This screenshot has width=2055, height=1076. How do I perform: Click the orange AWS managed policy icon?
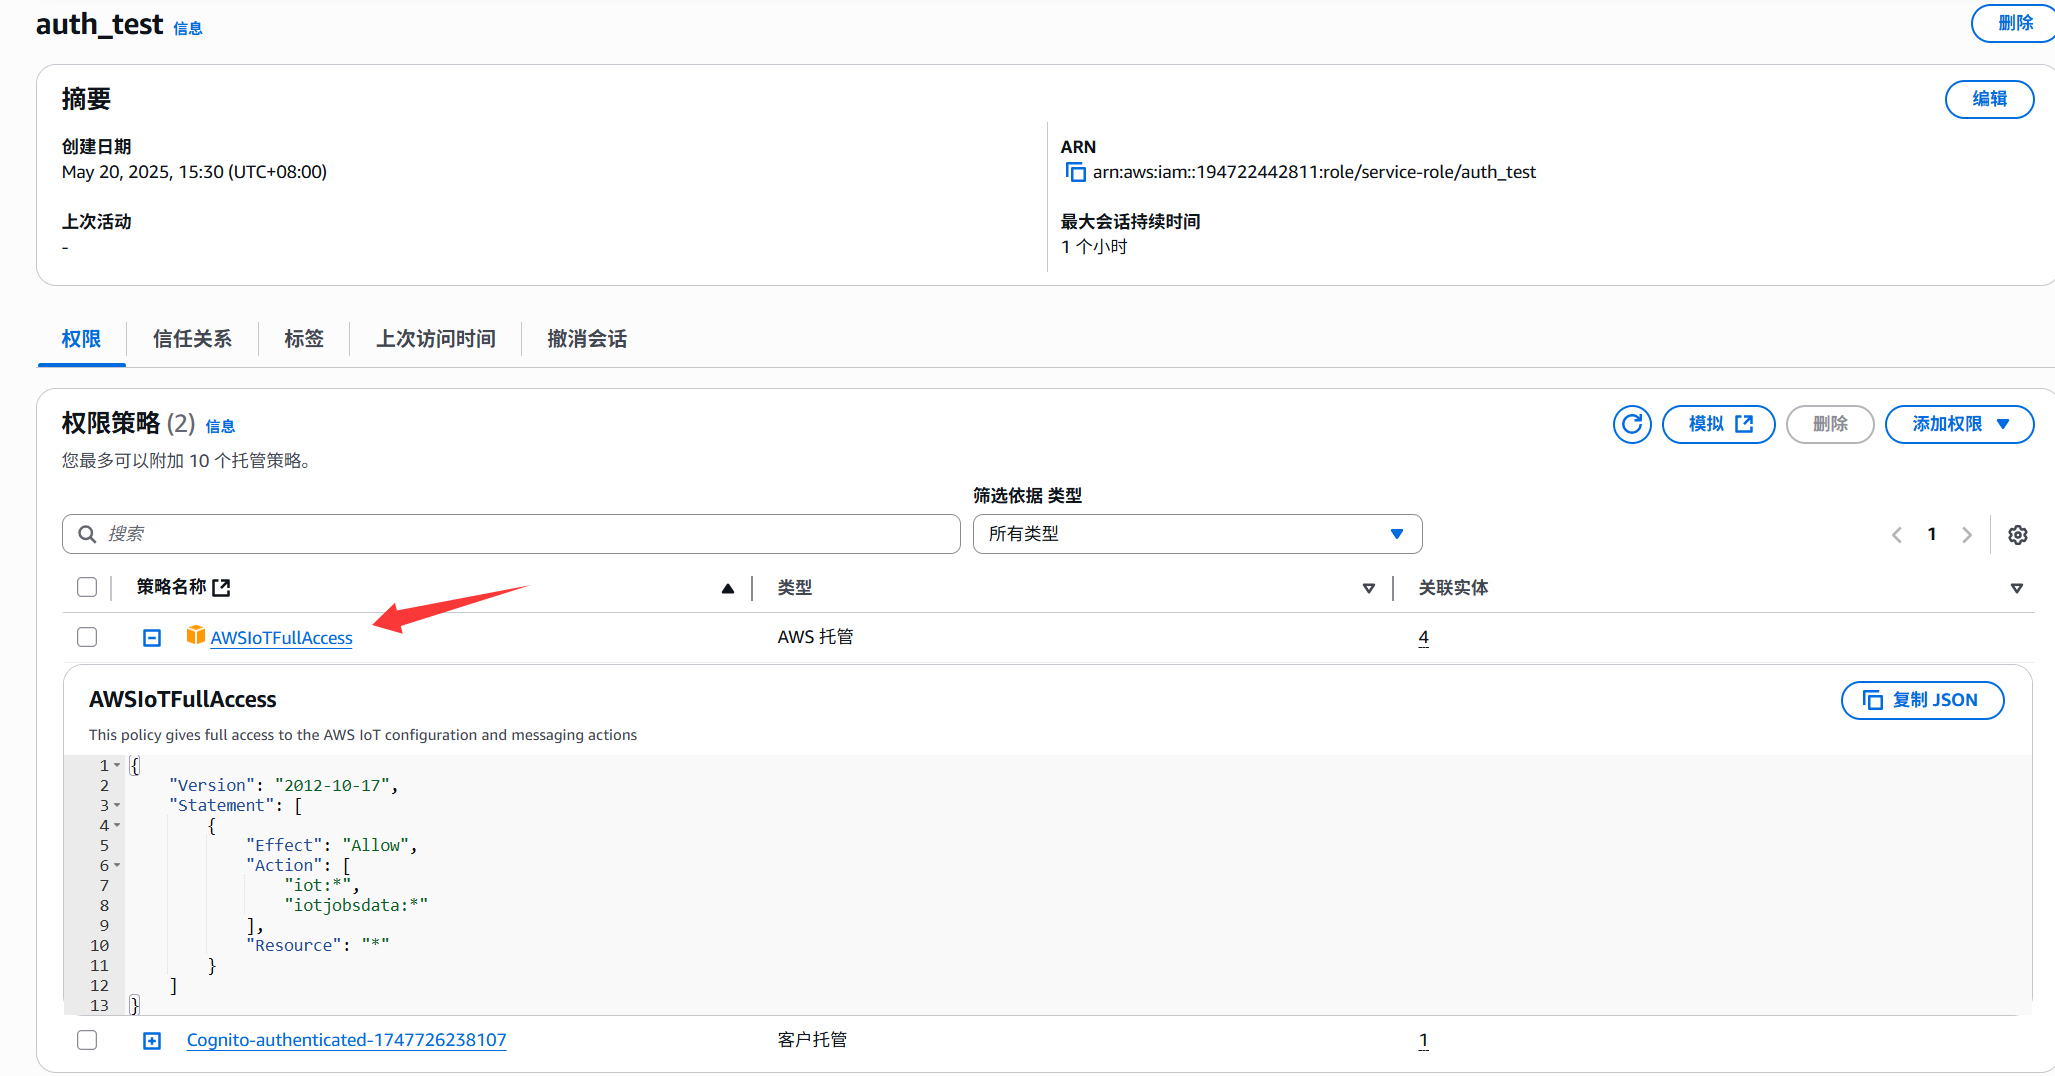coord(196,636)
